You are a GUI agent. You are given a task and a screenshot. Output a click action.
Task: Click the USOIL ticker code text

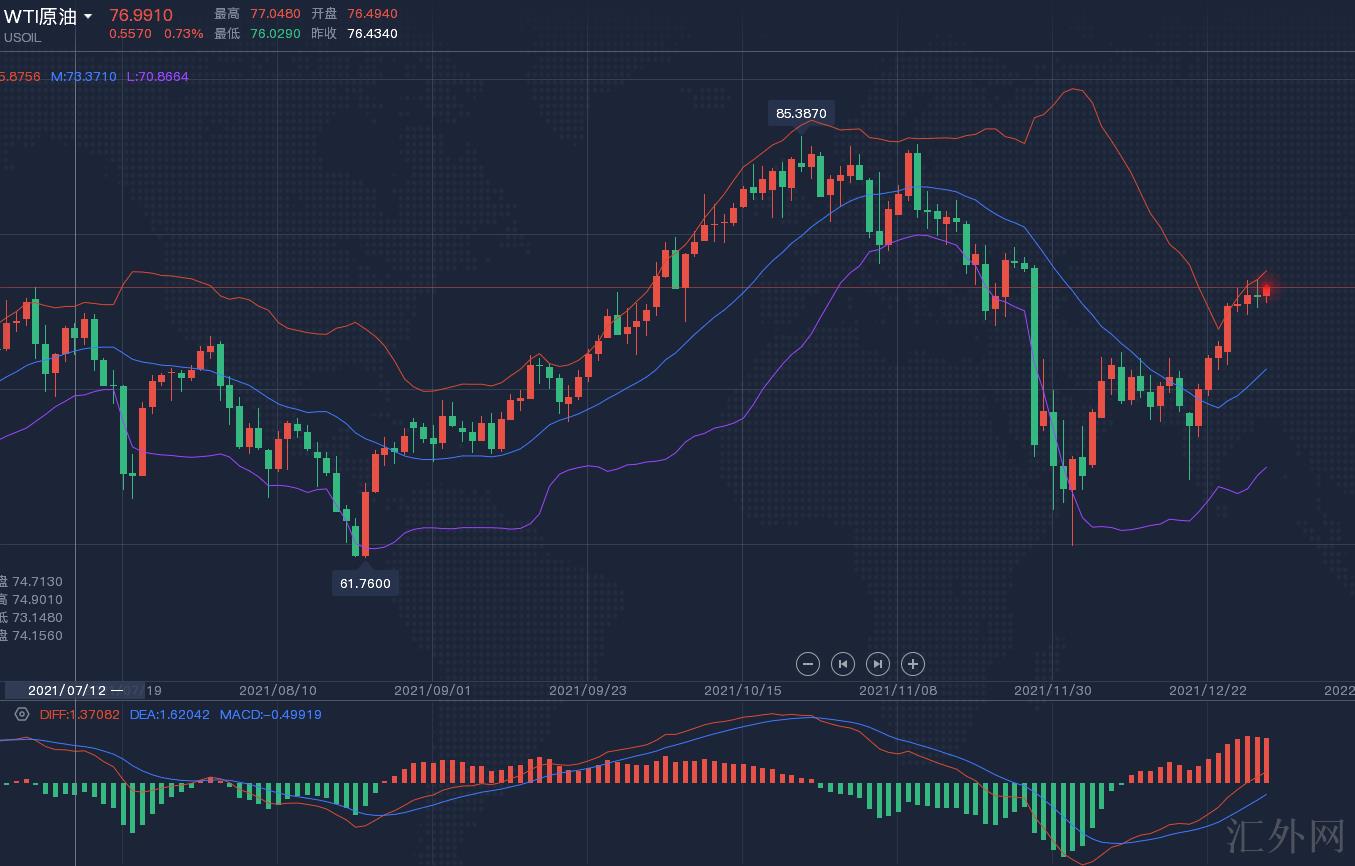coord(23,38)
